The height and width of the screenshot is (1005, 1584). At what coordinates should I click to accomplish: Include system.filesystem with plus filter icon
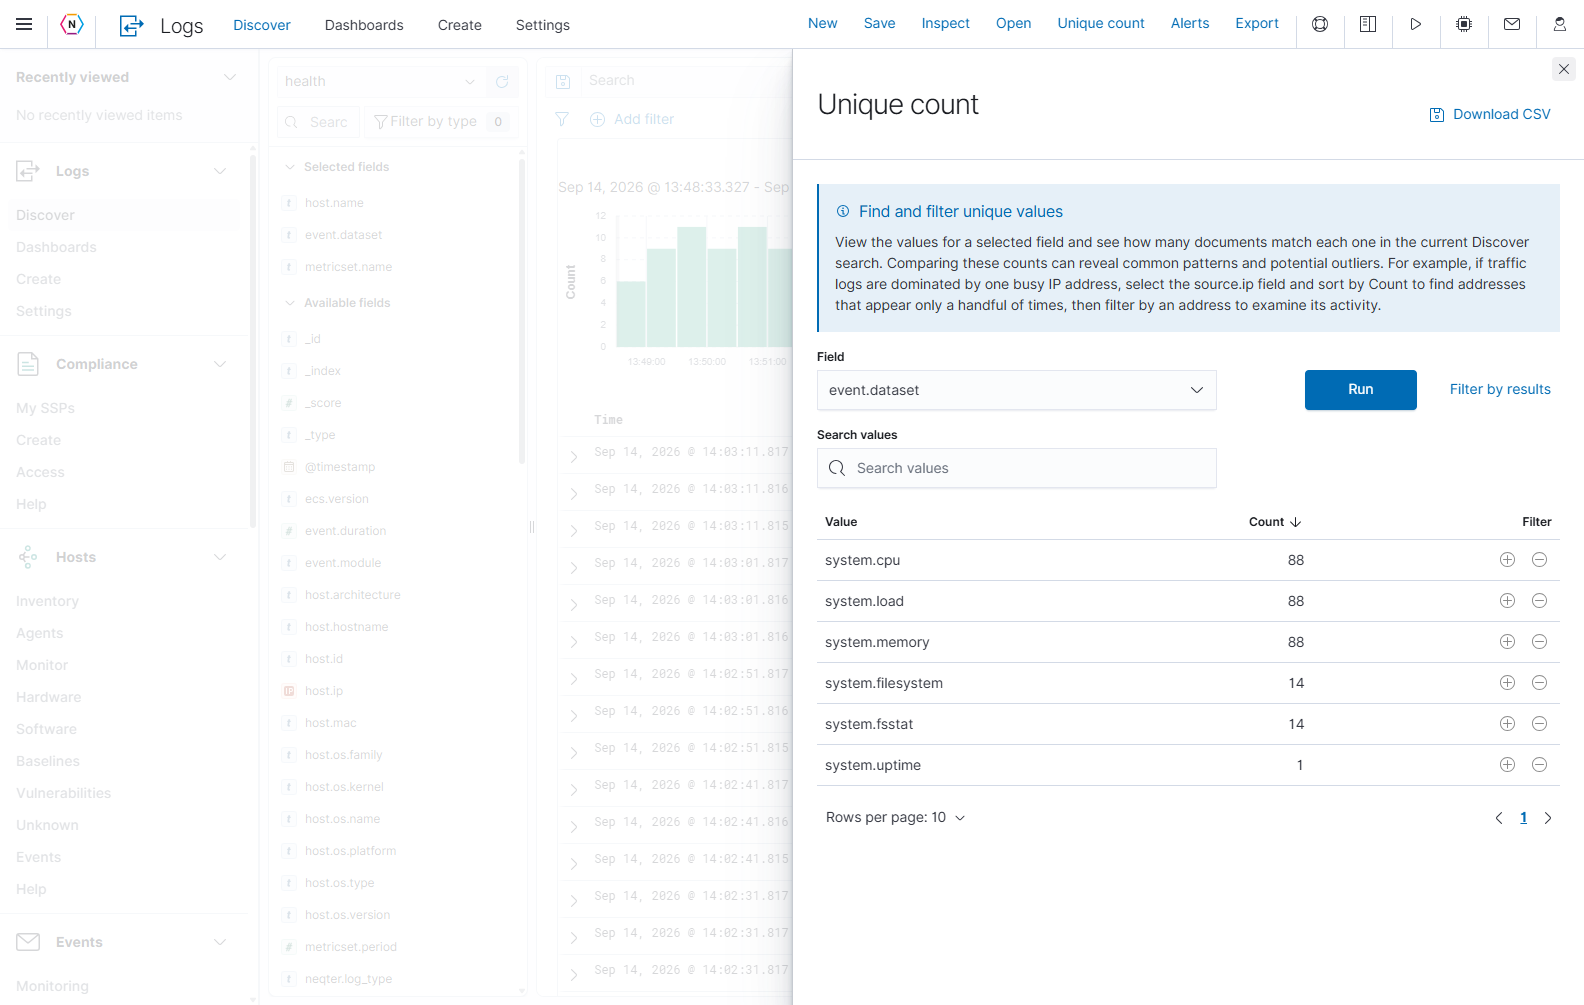(x=1507, y=683)
